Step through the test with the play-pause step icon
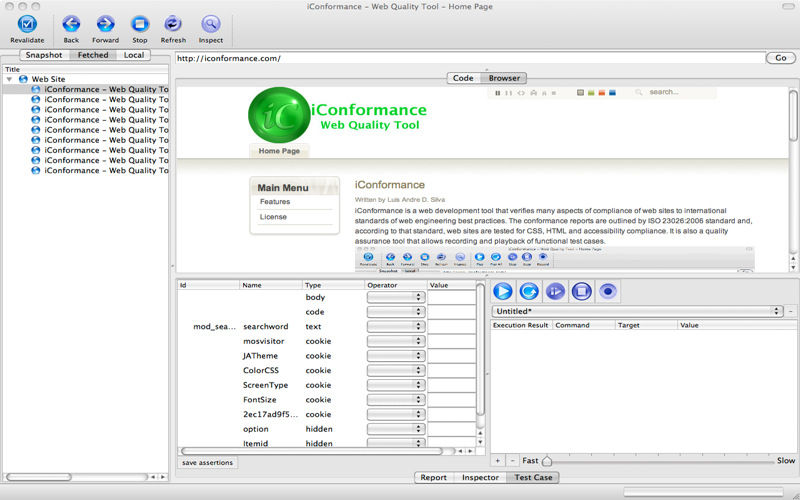The image size is (800, 500). tap(555, 291)
